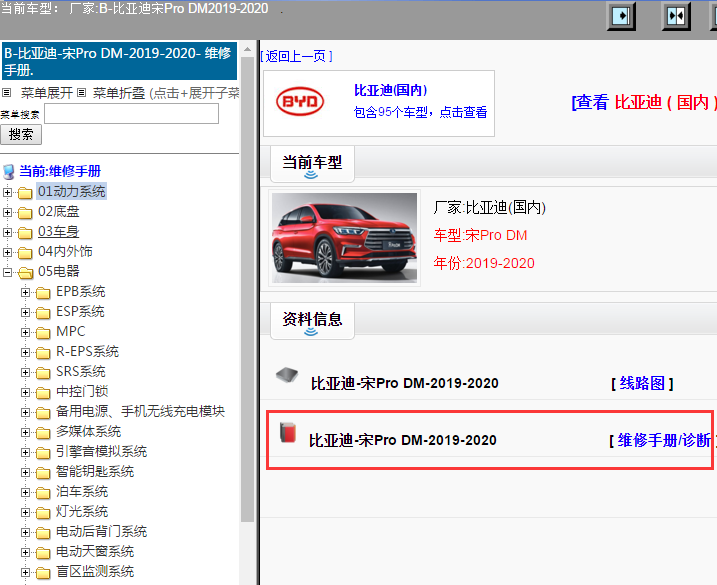Image resolution: width=717 pixels, height=585 pixels.
Task: Collapse the 05电器 tree node
Action: (x=7, y=273)
